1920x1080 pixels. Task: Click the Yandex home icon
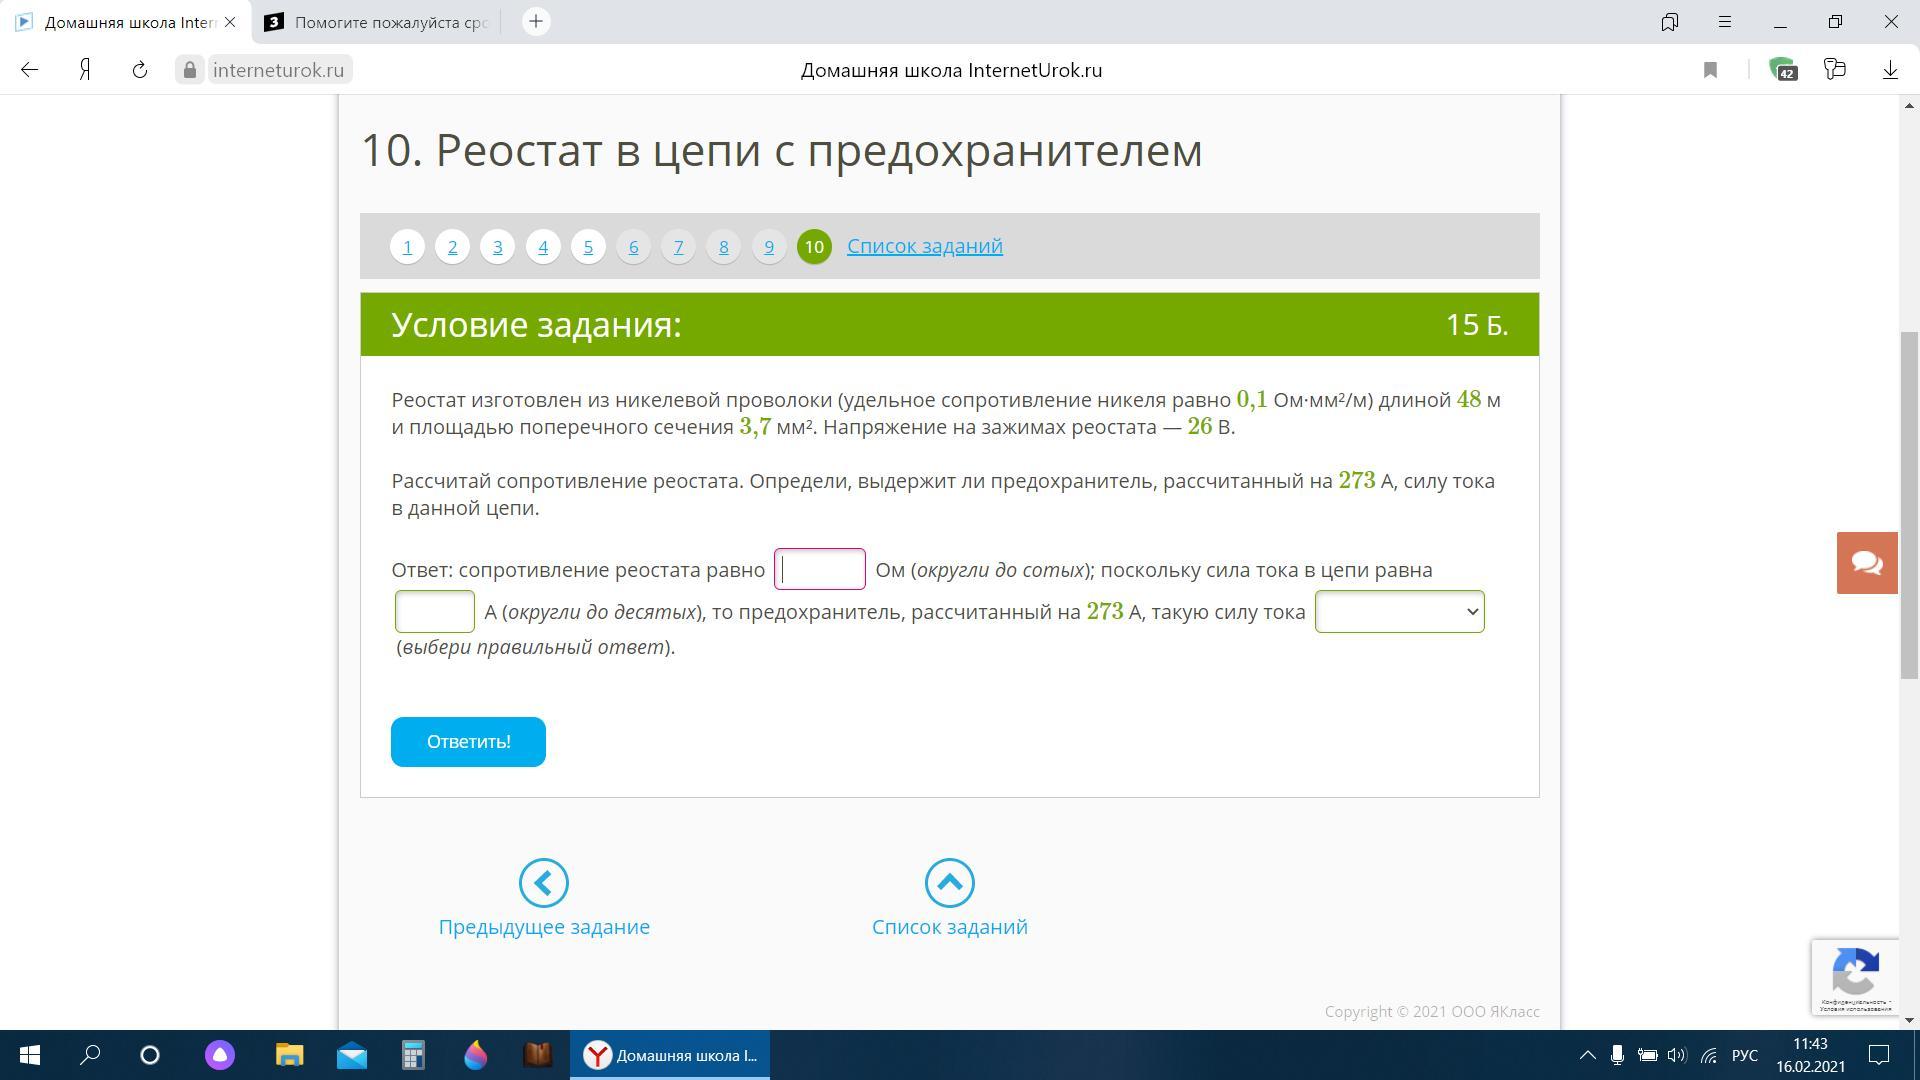coord(86,70)
